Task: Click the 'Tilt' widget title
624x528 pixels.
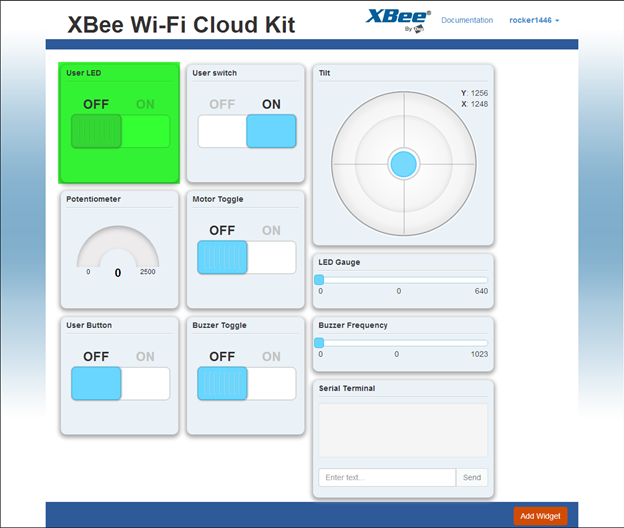Action: 324,73
